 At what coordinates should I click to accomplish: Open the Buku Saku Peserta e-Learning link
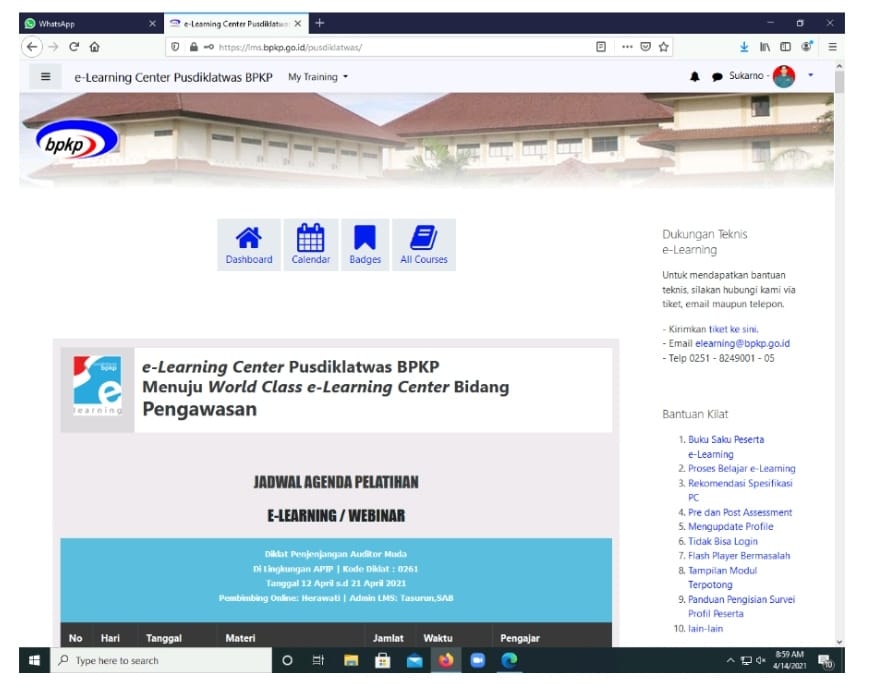click(726, 440)
